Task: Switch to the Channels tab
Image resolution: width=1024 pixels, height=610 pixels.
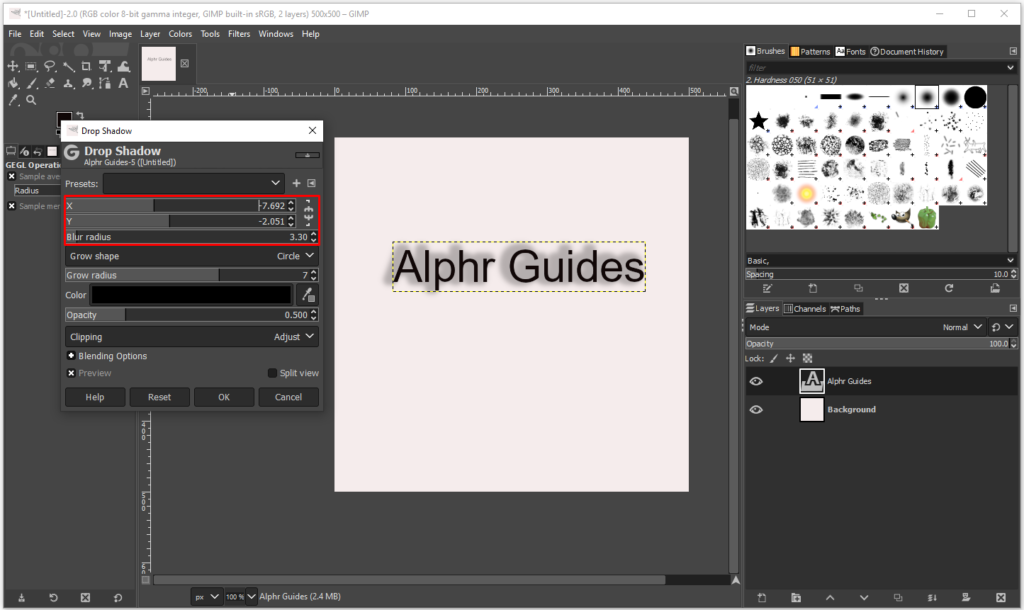Action: (806, 308)
